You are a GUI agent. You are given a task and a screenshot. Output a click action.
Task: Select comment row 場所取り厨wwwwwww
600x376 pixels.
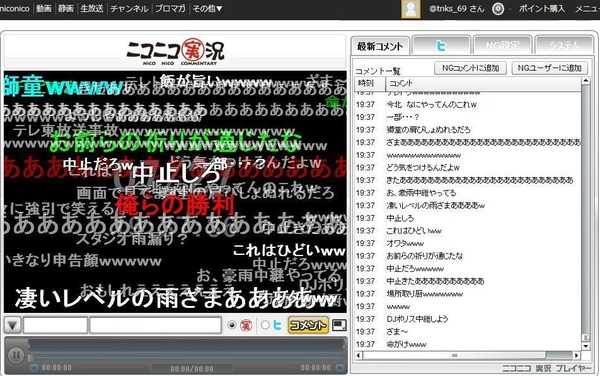click(x=468, y=294)
